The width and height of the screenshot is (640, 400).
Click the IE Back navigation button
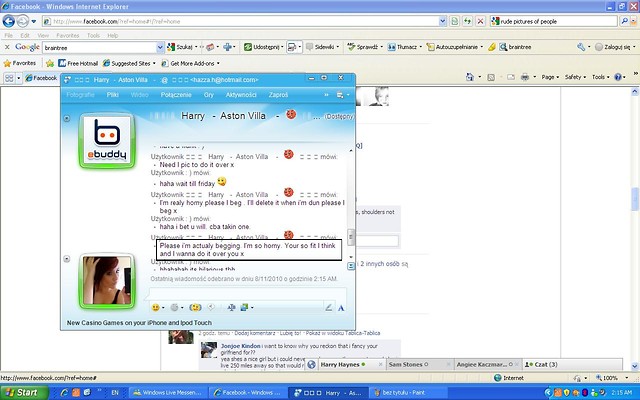coord(9,21)
